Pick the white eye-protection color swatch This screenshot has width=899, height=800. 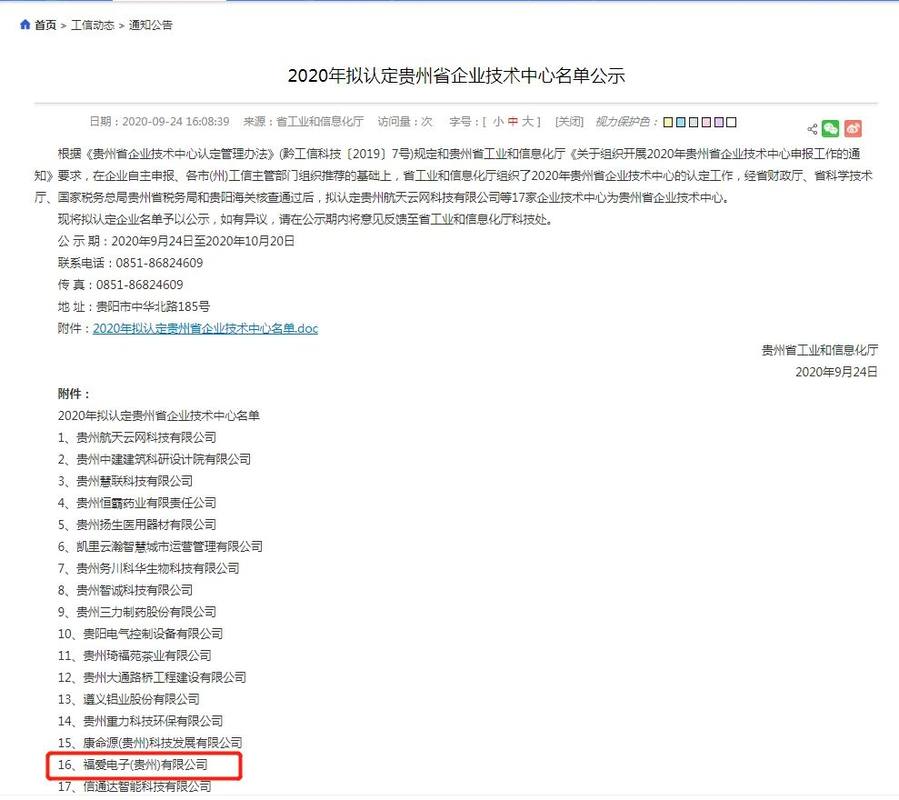tap(732, 122)
